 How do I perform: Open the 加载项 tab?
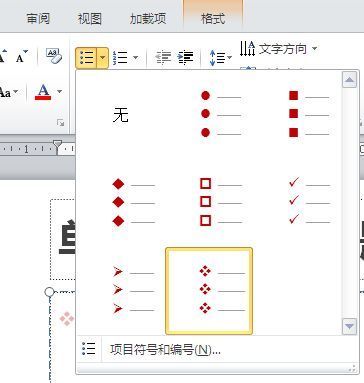click(148, 18)
